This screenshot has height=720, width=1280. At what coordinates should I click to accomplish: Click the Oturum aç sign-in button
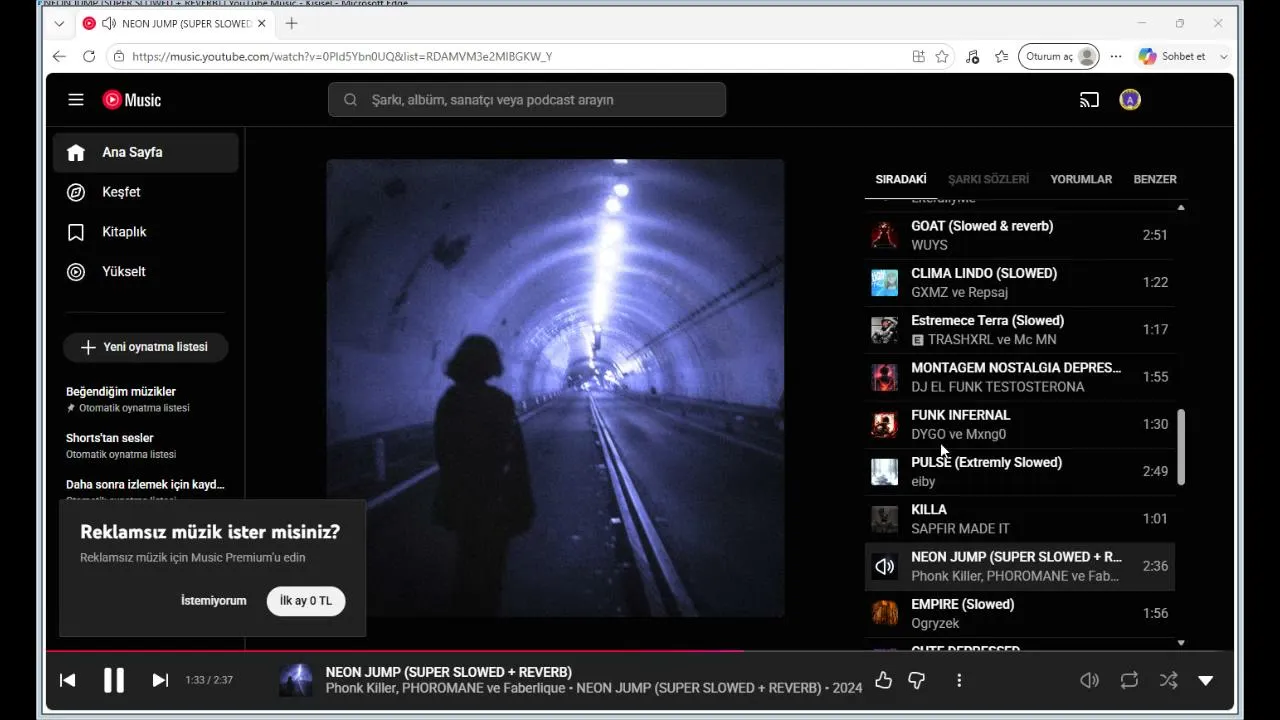click(1058, 57)
